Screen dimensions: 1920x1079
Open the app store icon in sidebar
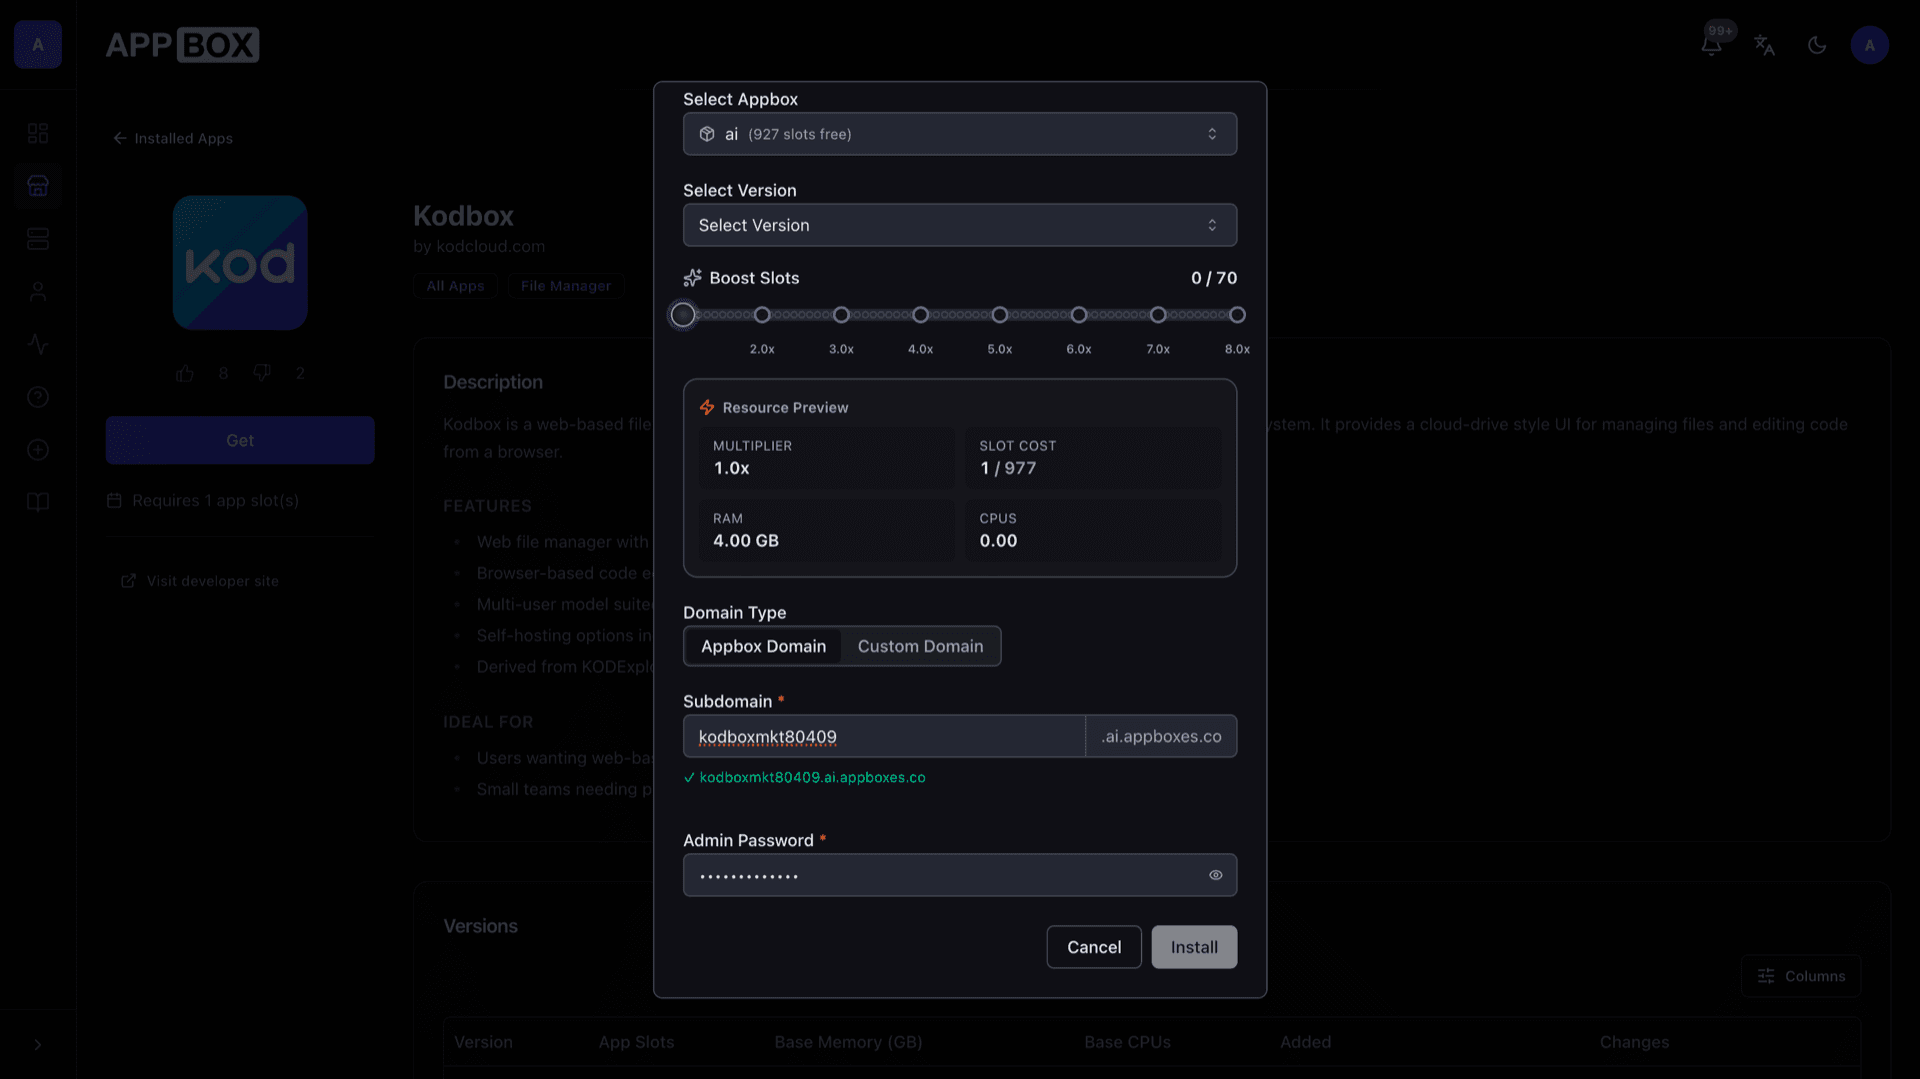click(x=38, y=186)
